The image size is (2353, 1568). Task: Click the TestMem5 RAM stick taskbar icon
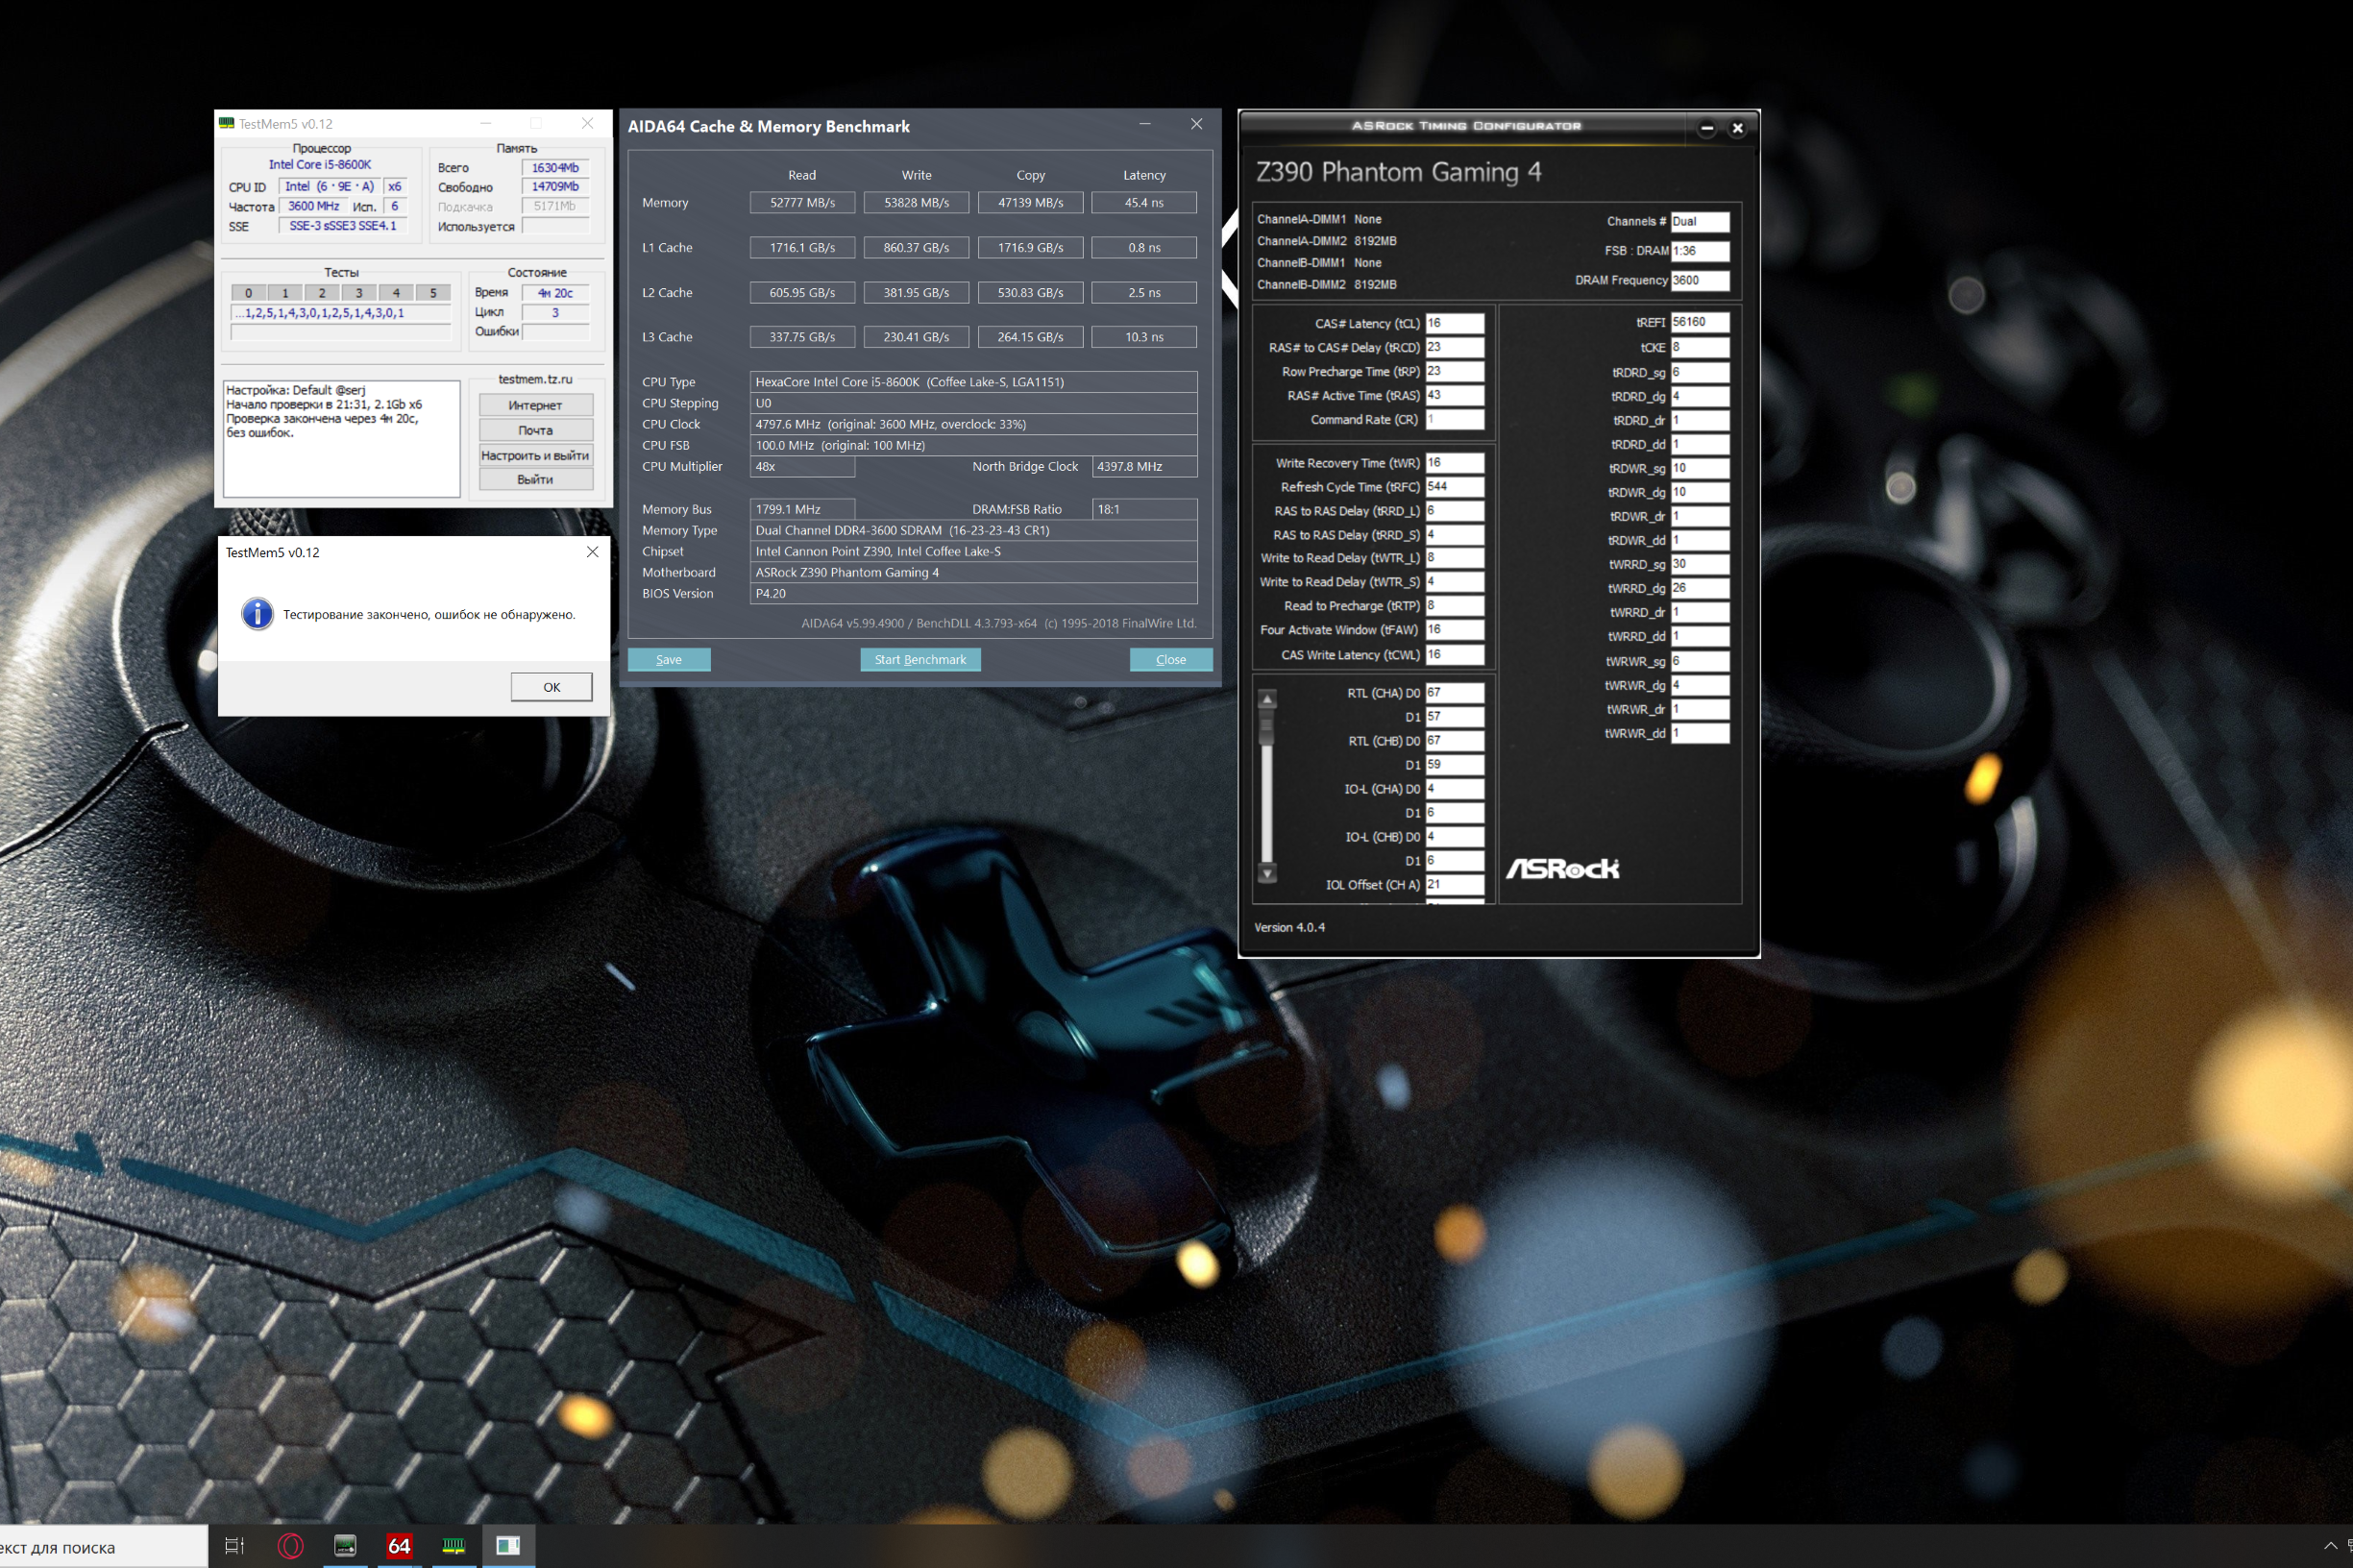tap(453, 1546)
